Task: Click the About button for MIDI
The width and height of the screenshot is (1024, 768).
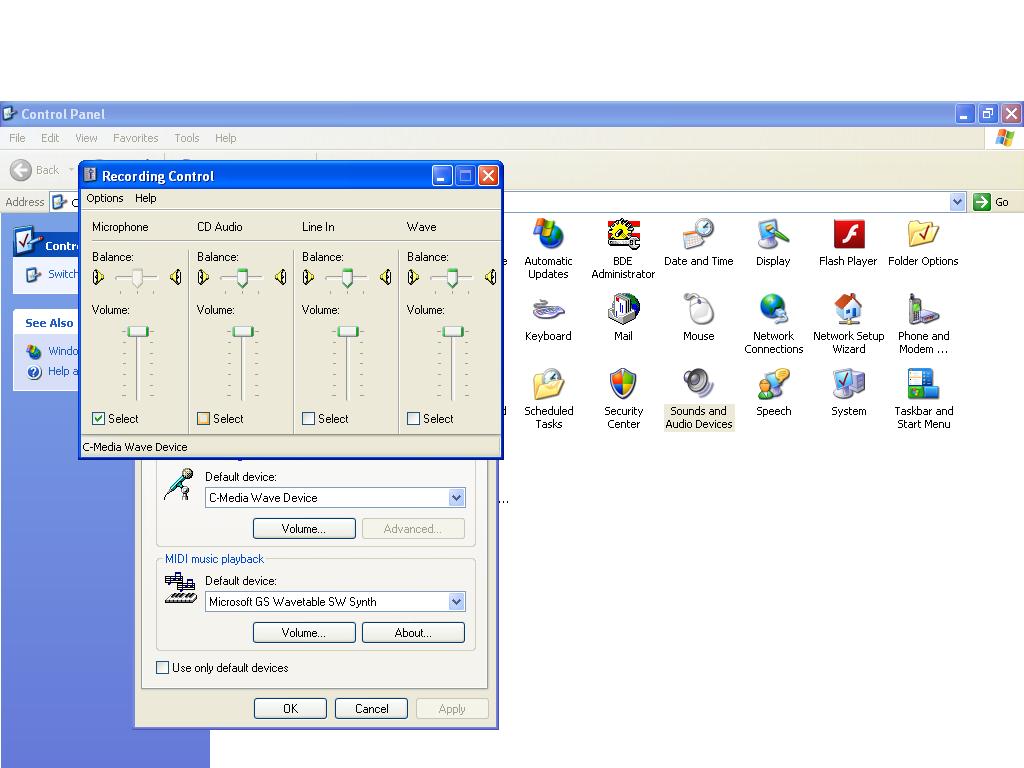Action: pos(413,632)
